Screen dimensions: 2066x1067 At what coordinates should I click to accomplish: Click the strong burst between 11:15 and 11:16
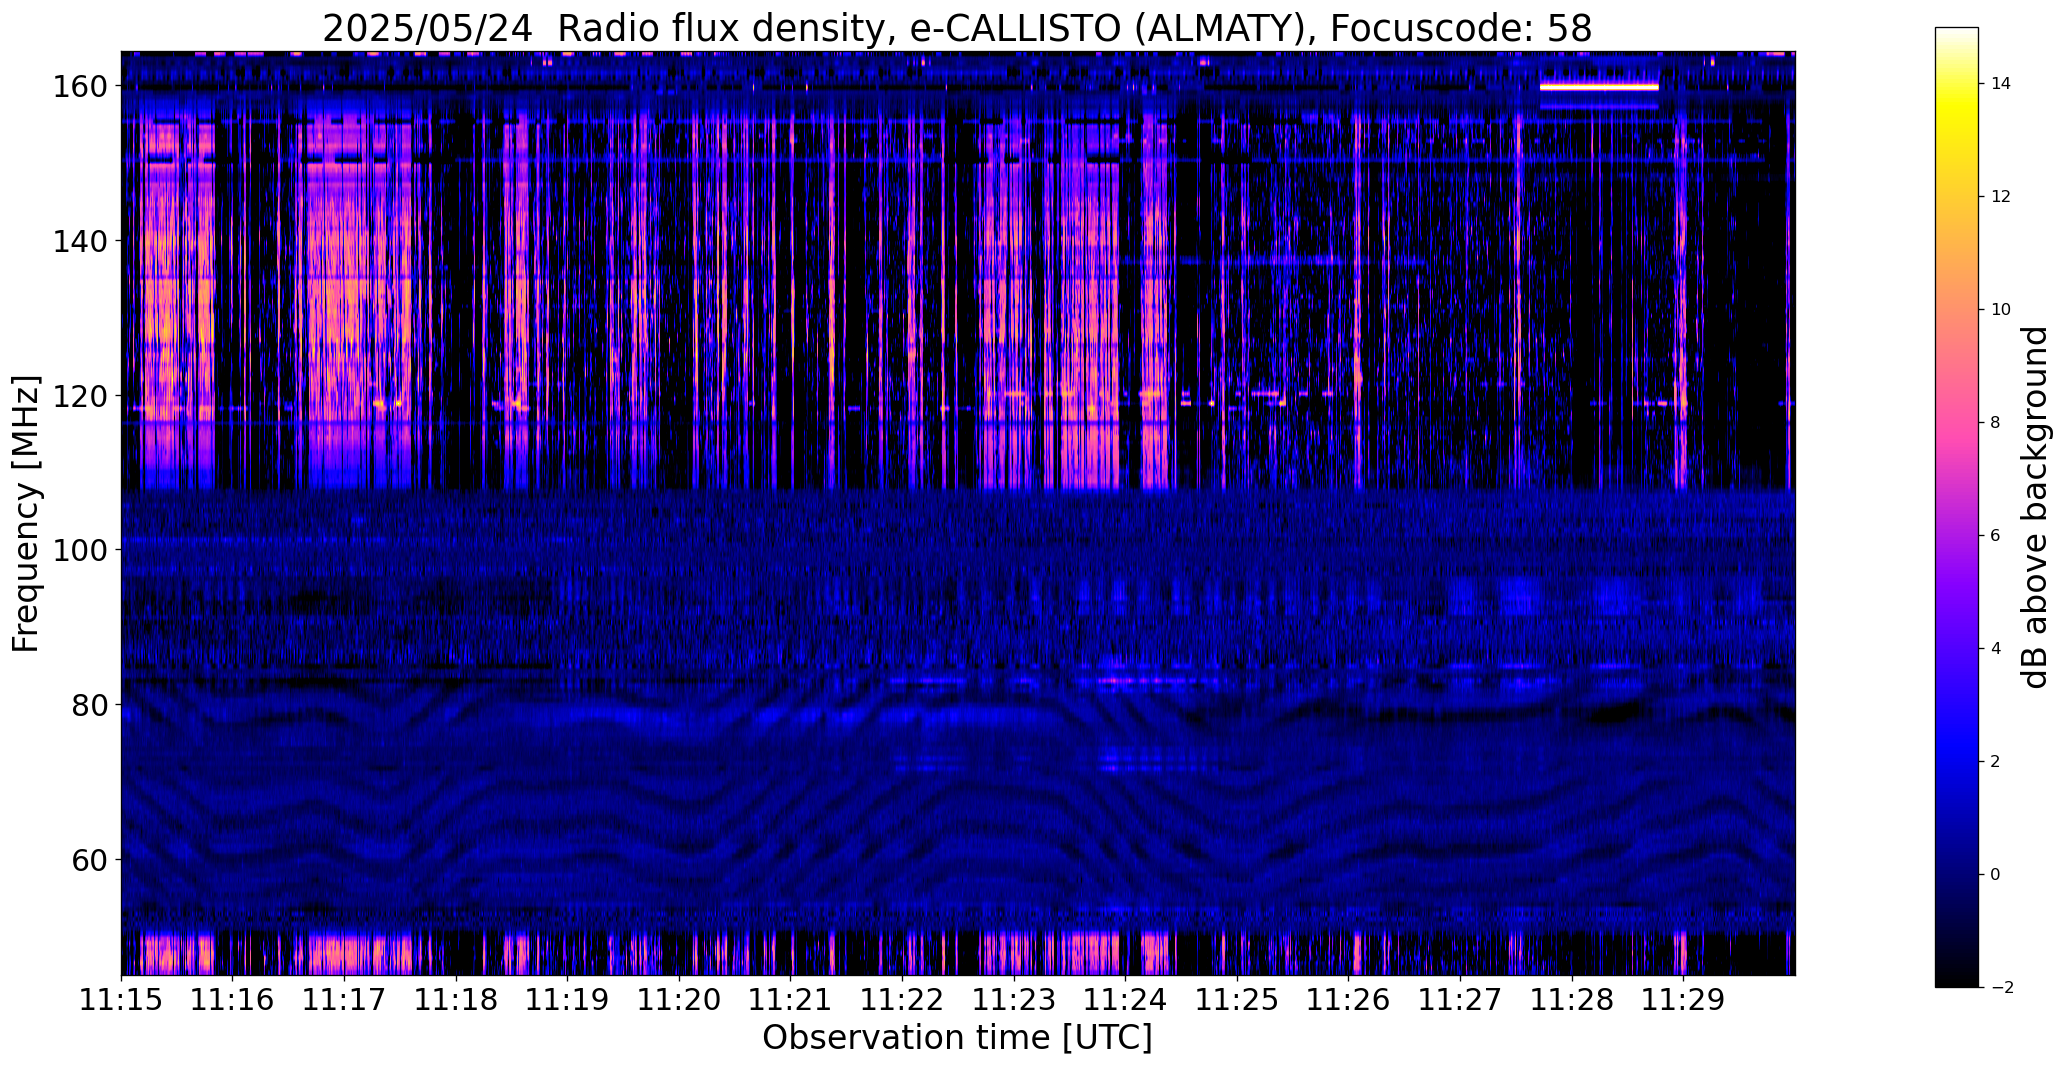pos(178,300)
